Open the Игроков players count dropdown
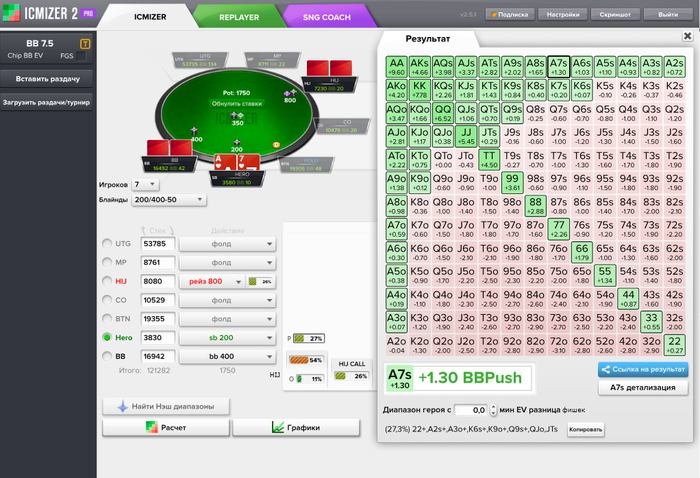Image resolution: width=700 pixels, height=478 pixels. pyautogui.click(x=145, y=184)
